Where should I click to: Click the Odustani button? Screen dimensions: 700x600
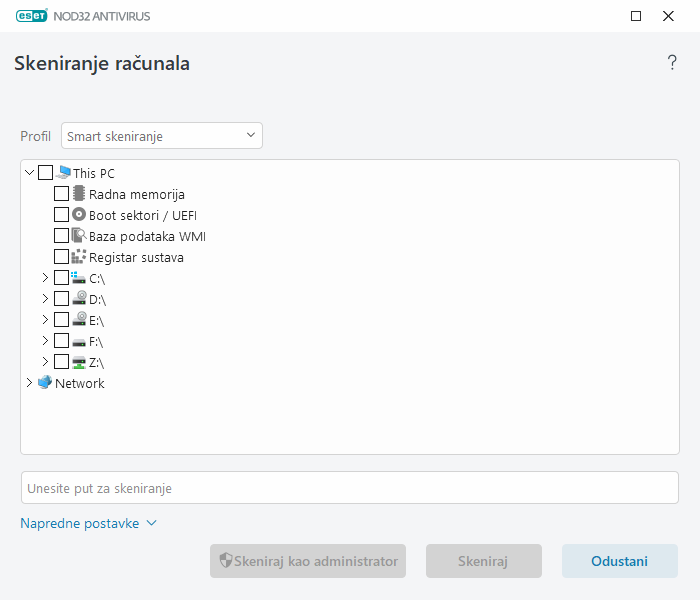(x=619, y=561)
